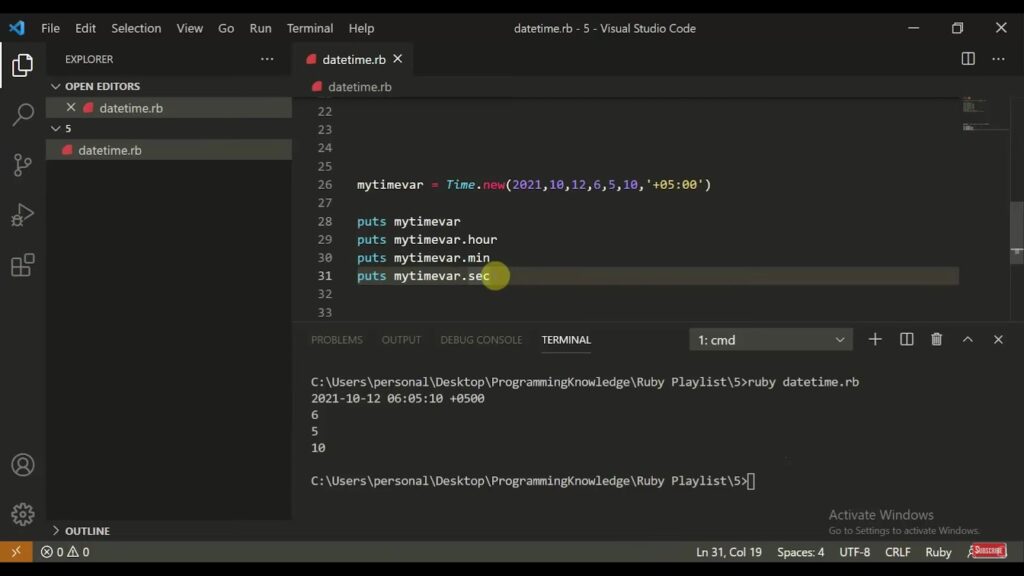Collapse the folder 5 section

pyautogui.click(x=56, y=129)
